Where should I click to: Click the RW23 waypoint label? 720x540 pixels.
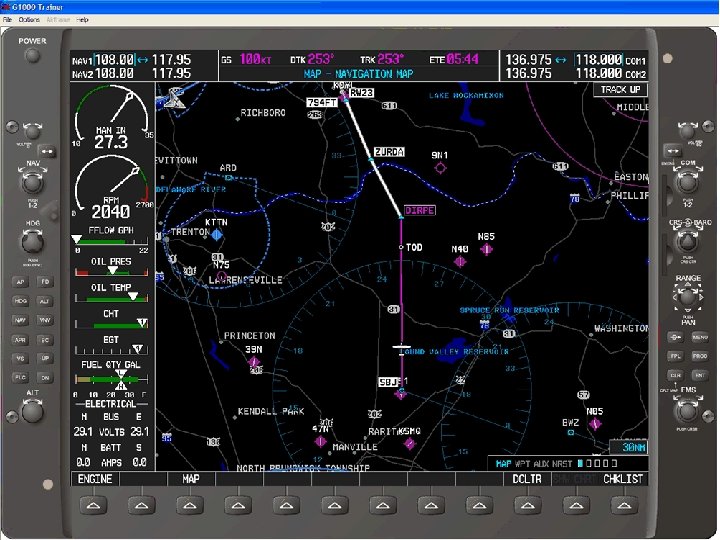[361, 93]
